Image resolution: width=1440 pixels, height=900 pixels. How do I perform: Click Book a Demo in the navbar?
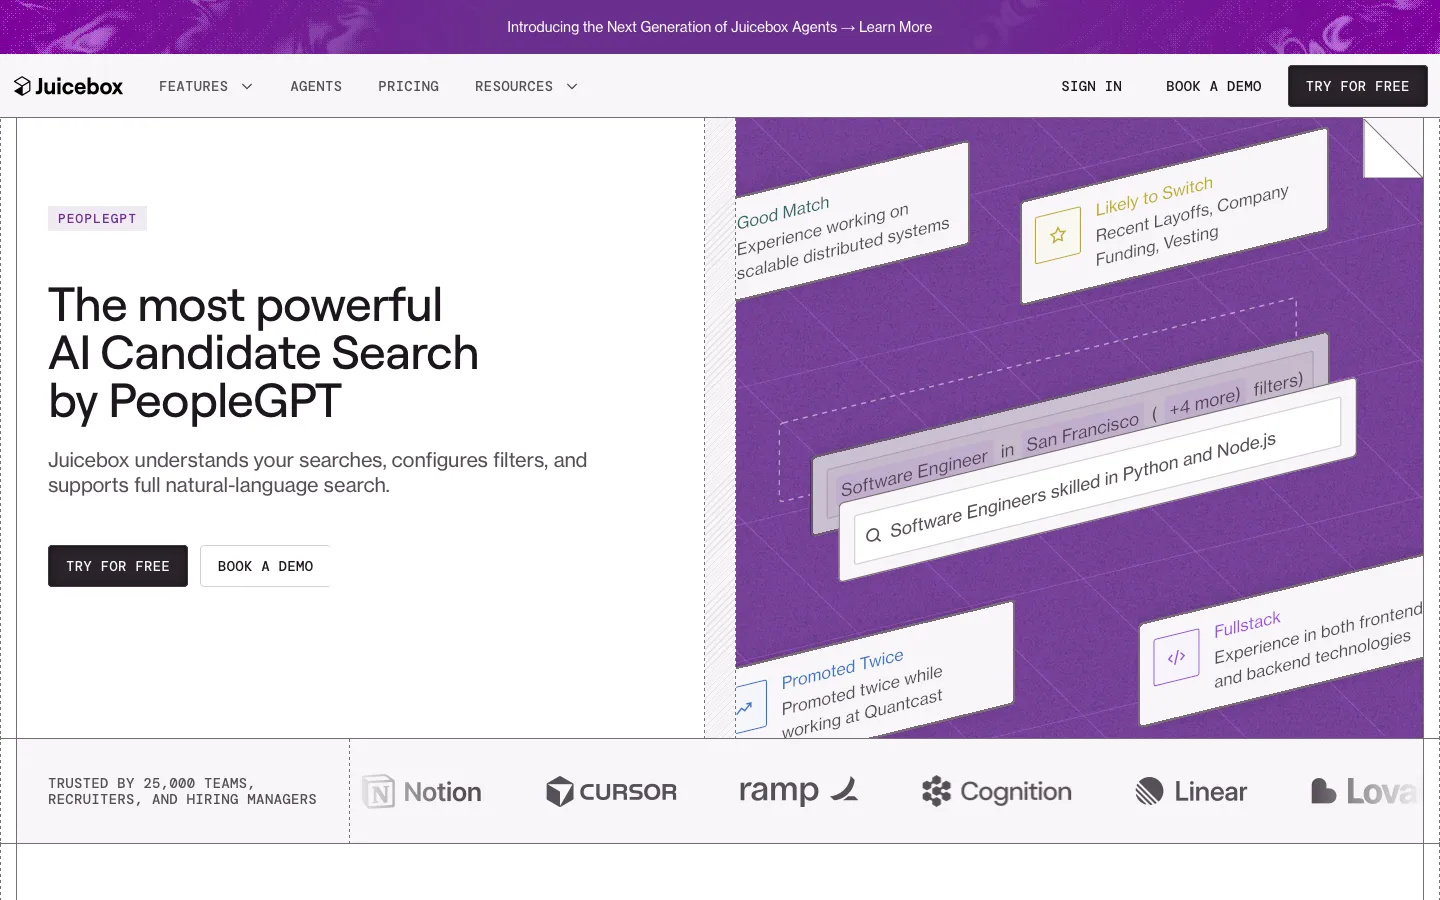(x=1213, y=86)
